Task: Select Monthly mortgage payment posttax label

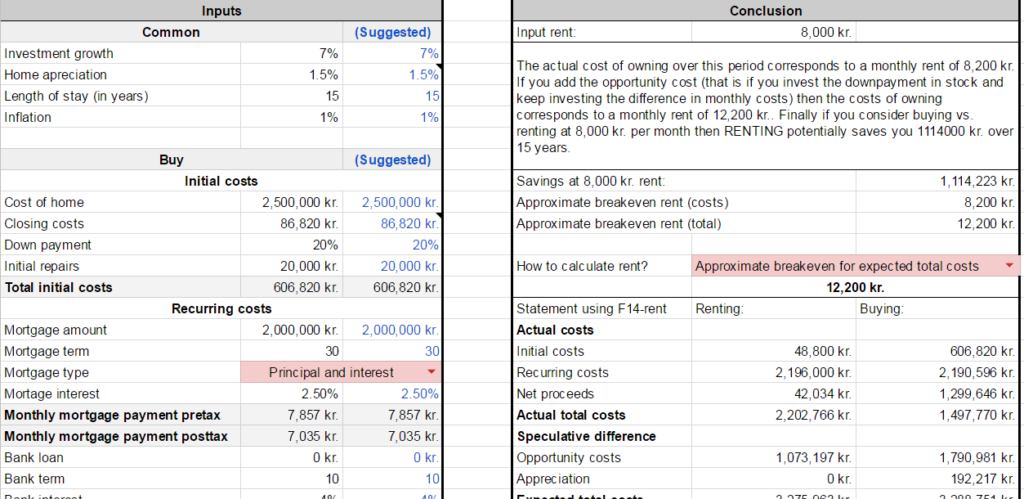Action: (x=120, y=436)
